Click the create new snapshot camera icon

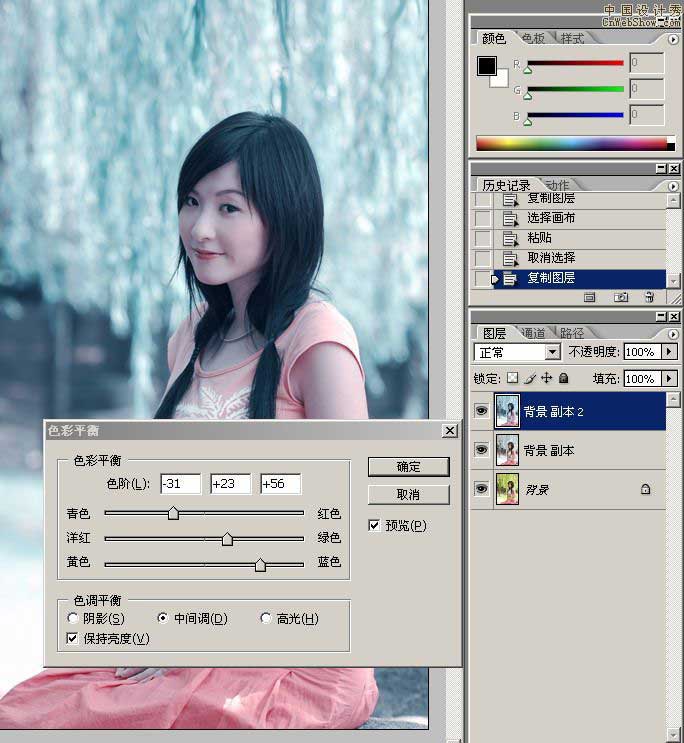tap(620, 297)
